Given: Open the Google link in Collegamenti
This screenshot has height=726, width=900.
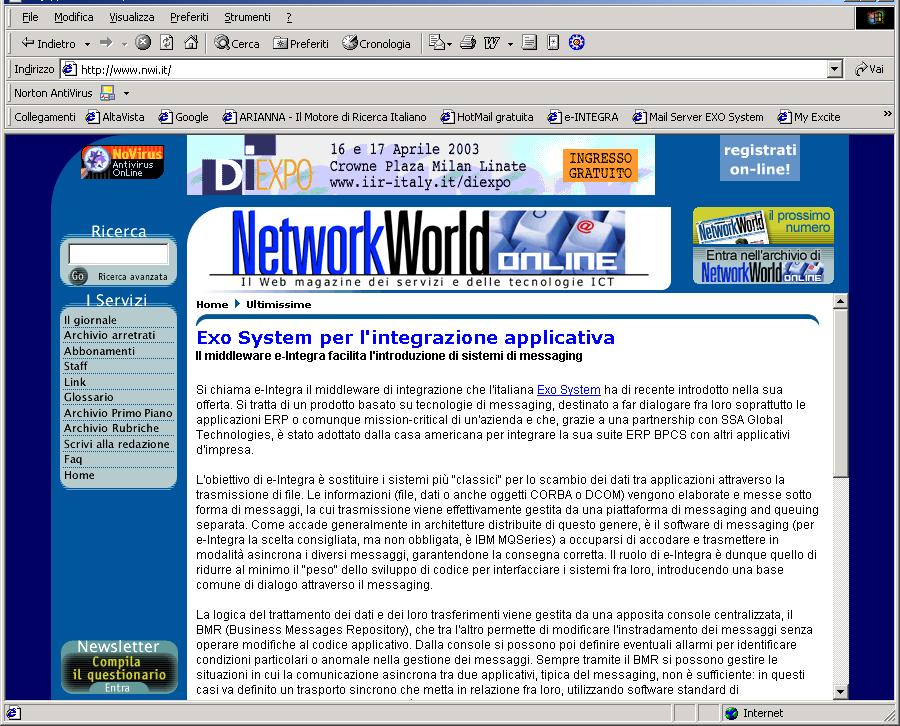Looking at the screenshot, I should click(x=184, y=117).
